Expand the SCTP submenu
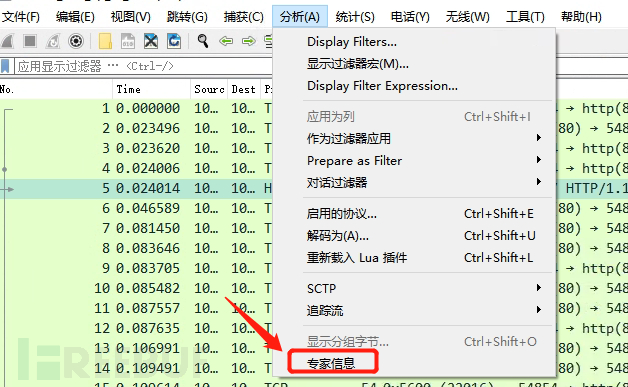The height and width of the screenshot is (387, 628). [x=414, y=288]
